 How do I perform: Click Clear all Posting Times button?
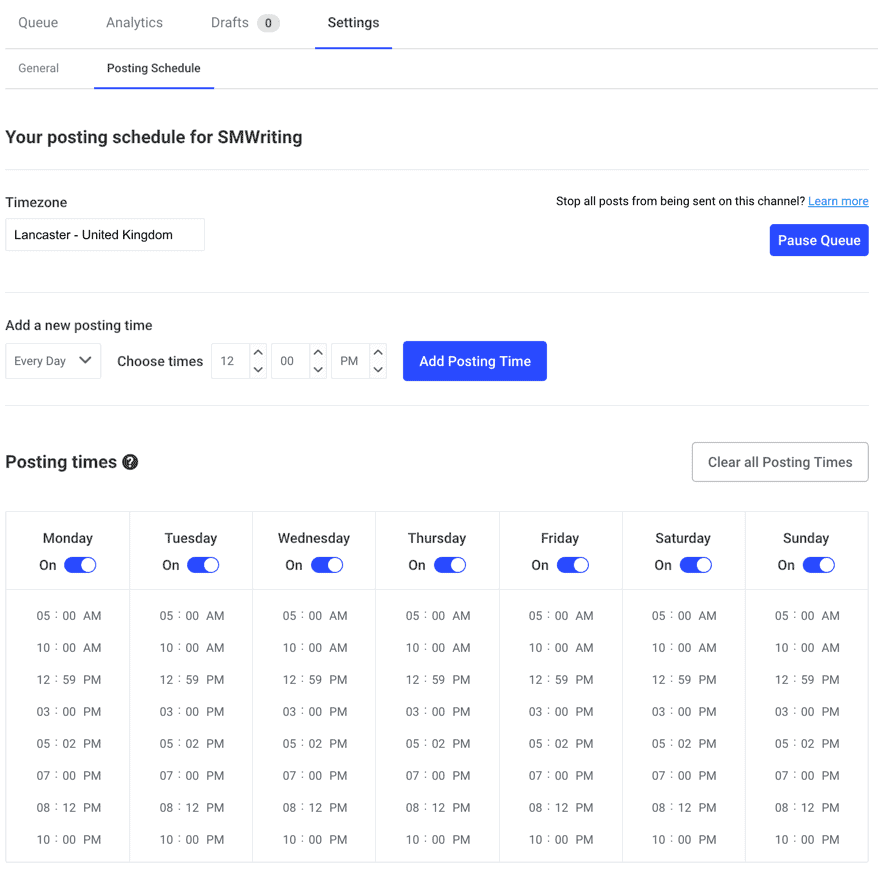[780, 462]
